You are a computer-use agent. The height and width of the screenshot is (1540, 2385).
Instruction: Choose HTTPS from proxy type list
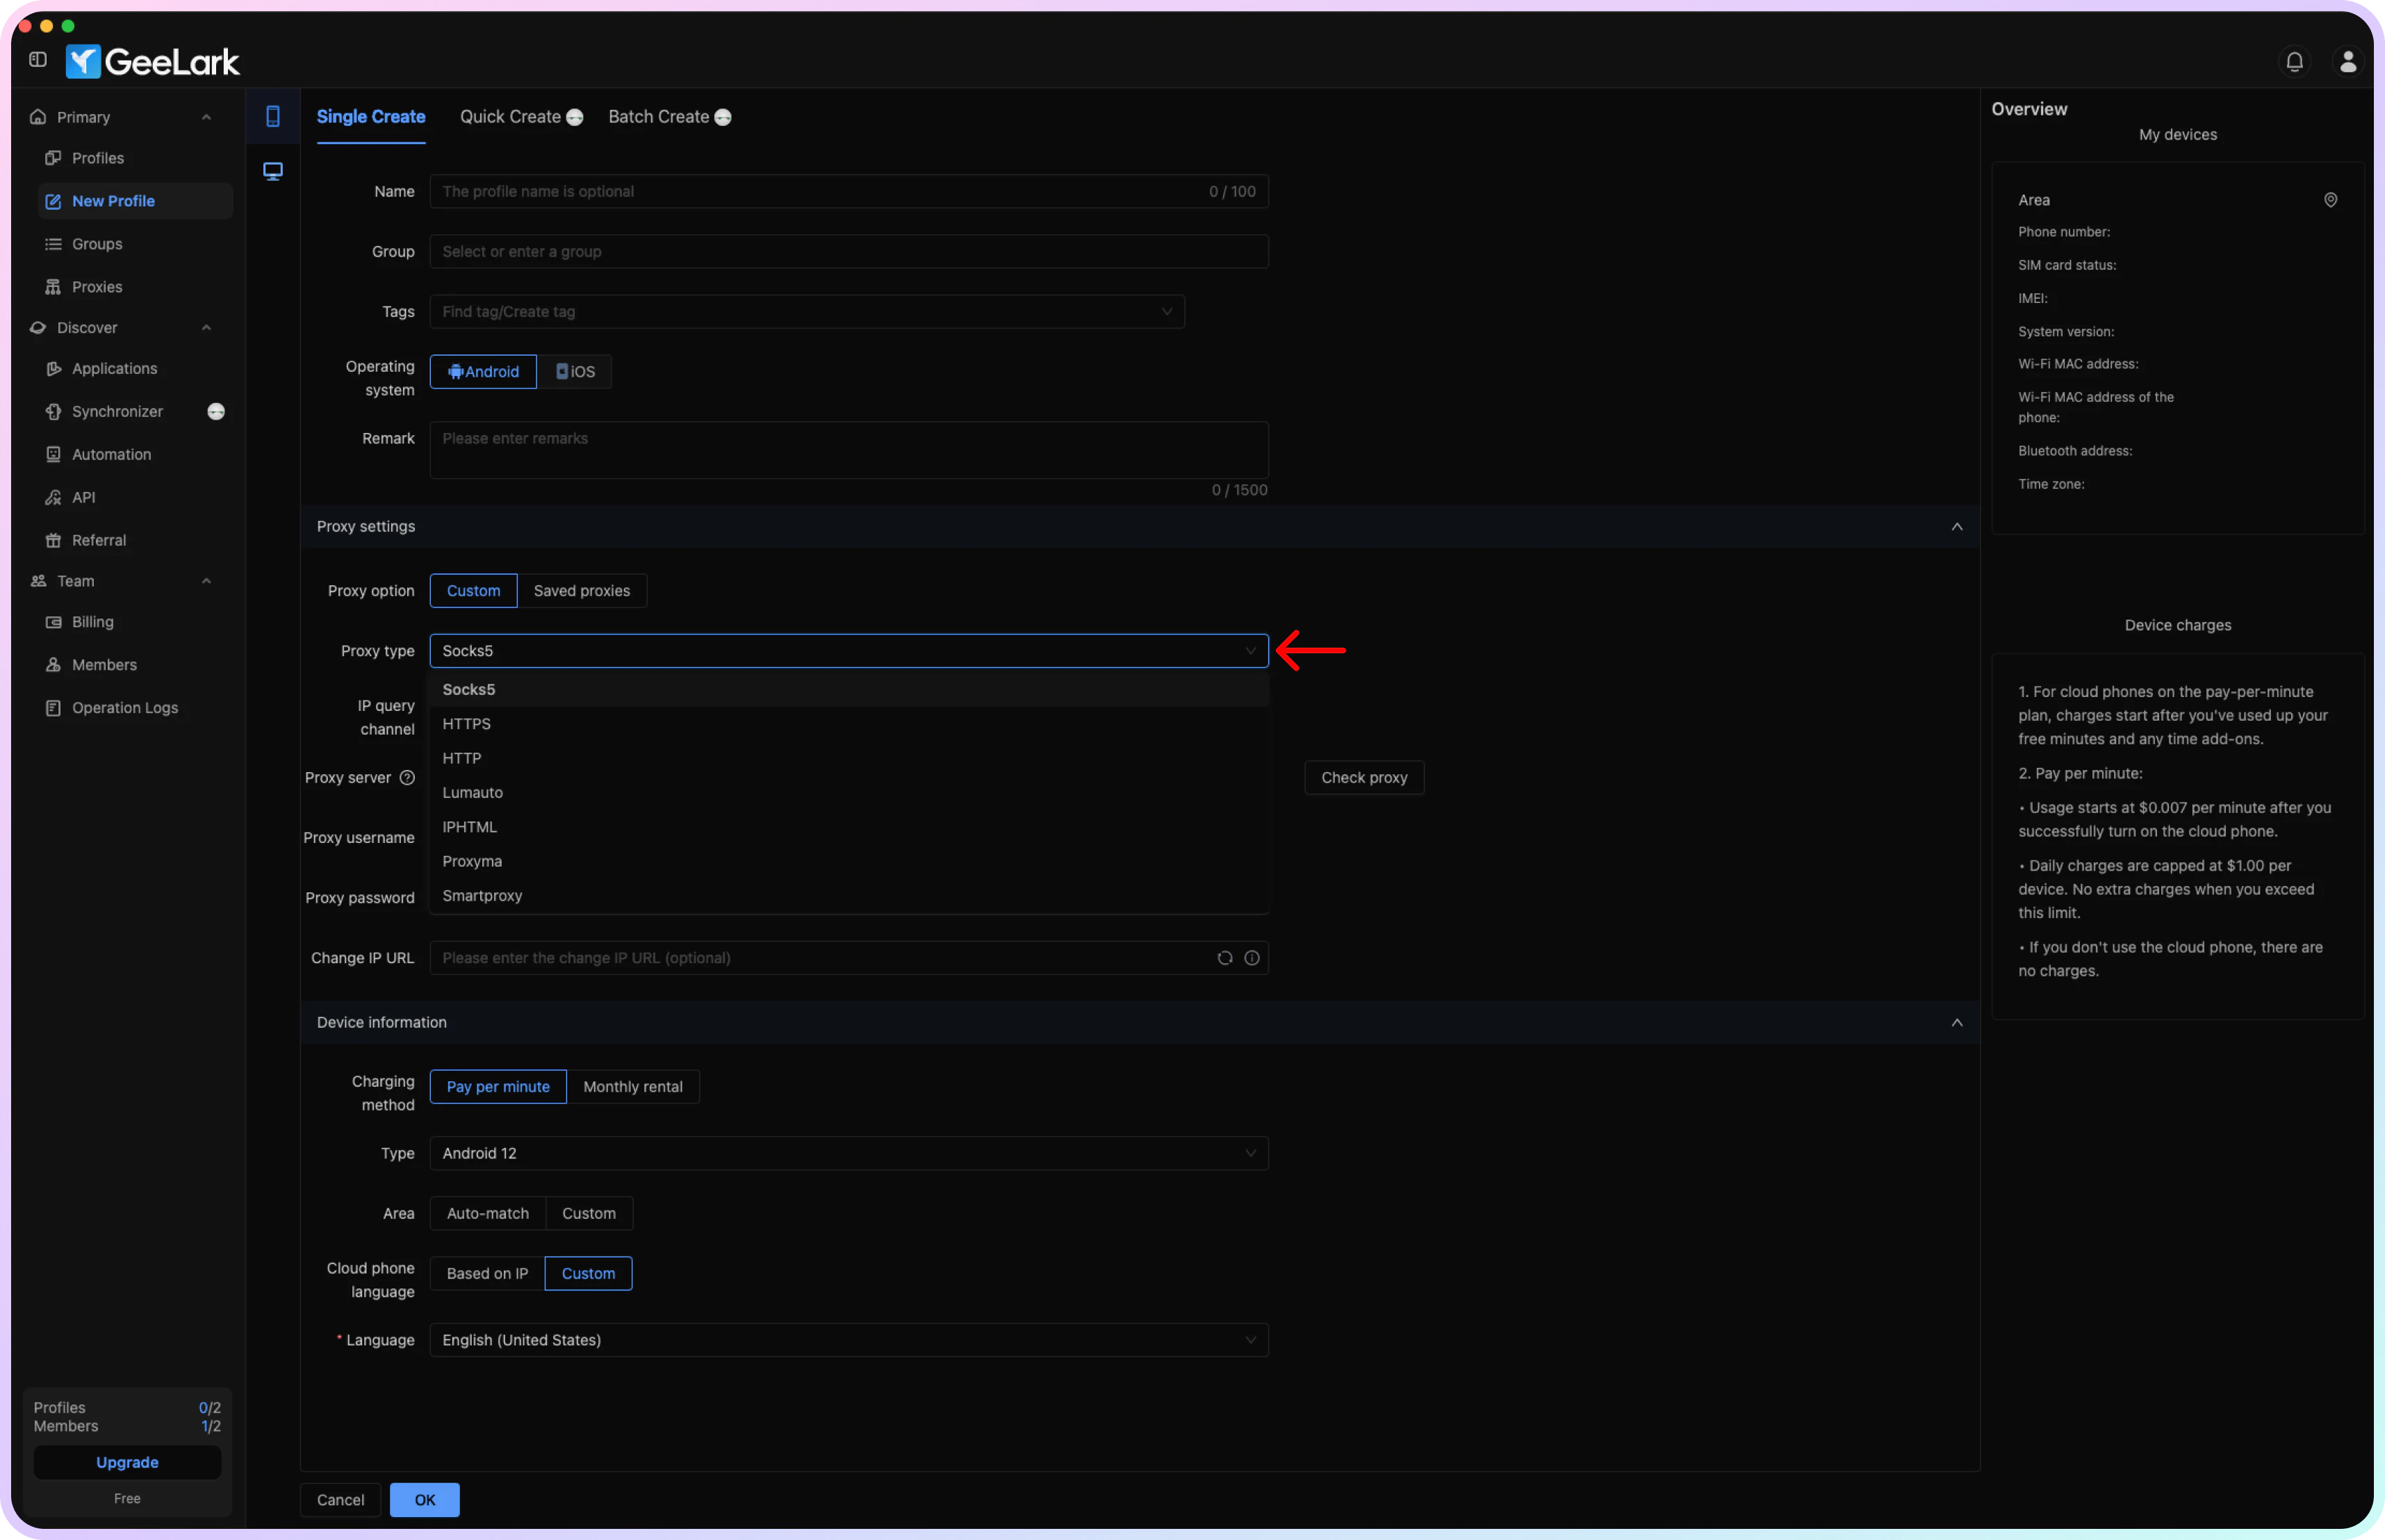[466, 724]
